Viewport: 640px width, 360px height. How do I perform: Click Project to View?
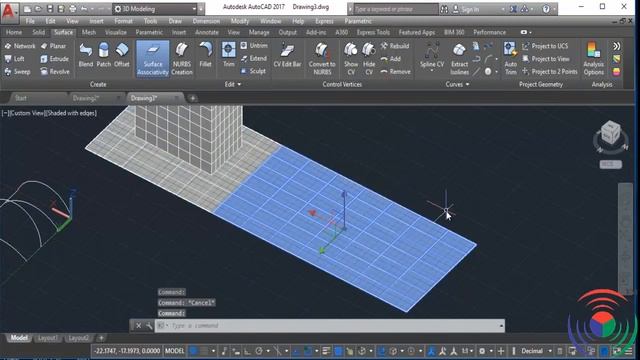pos(546,59)
